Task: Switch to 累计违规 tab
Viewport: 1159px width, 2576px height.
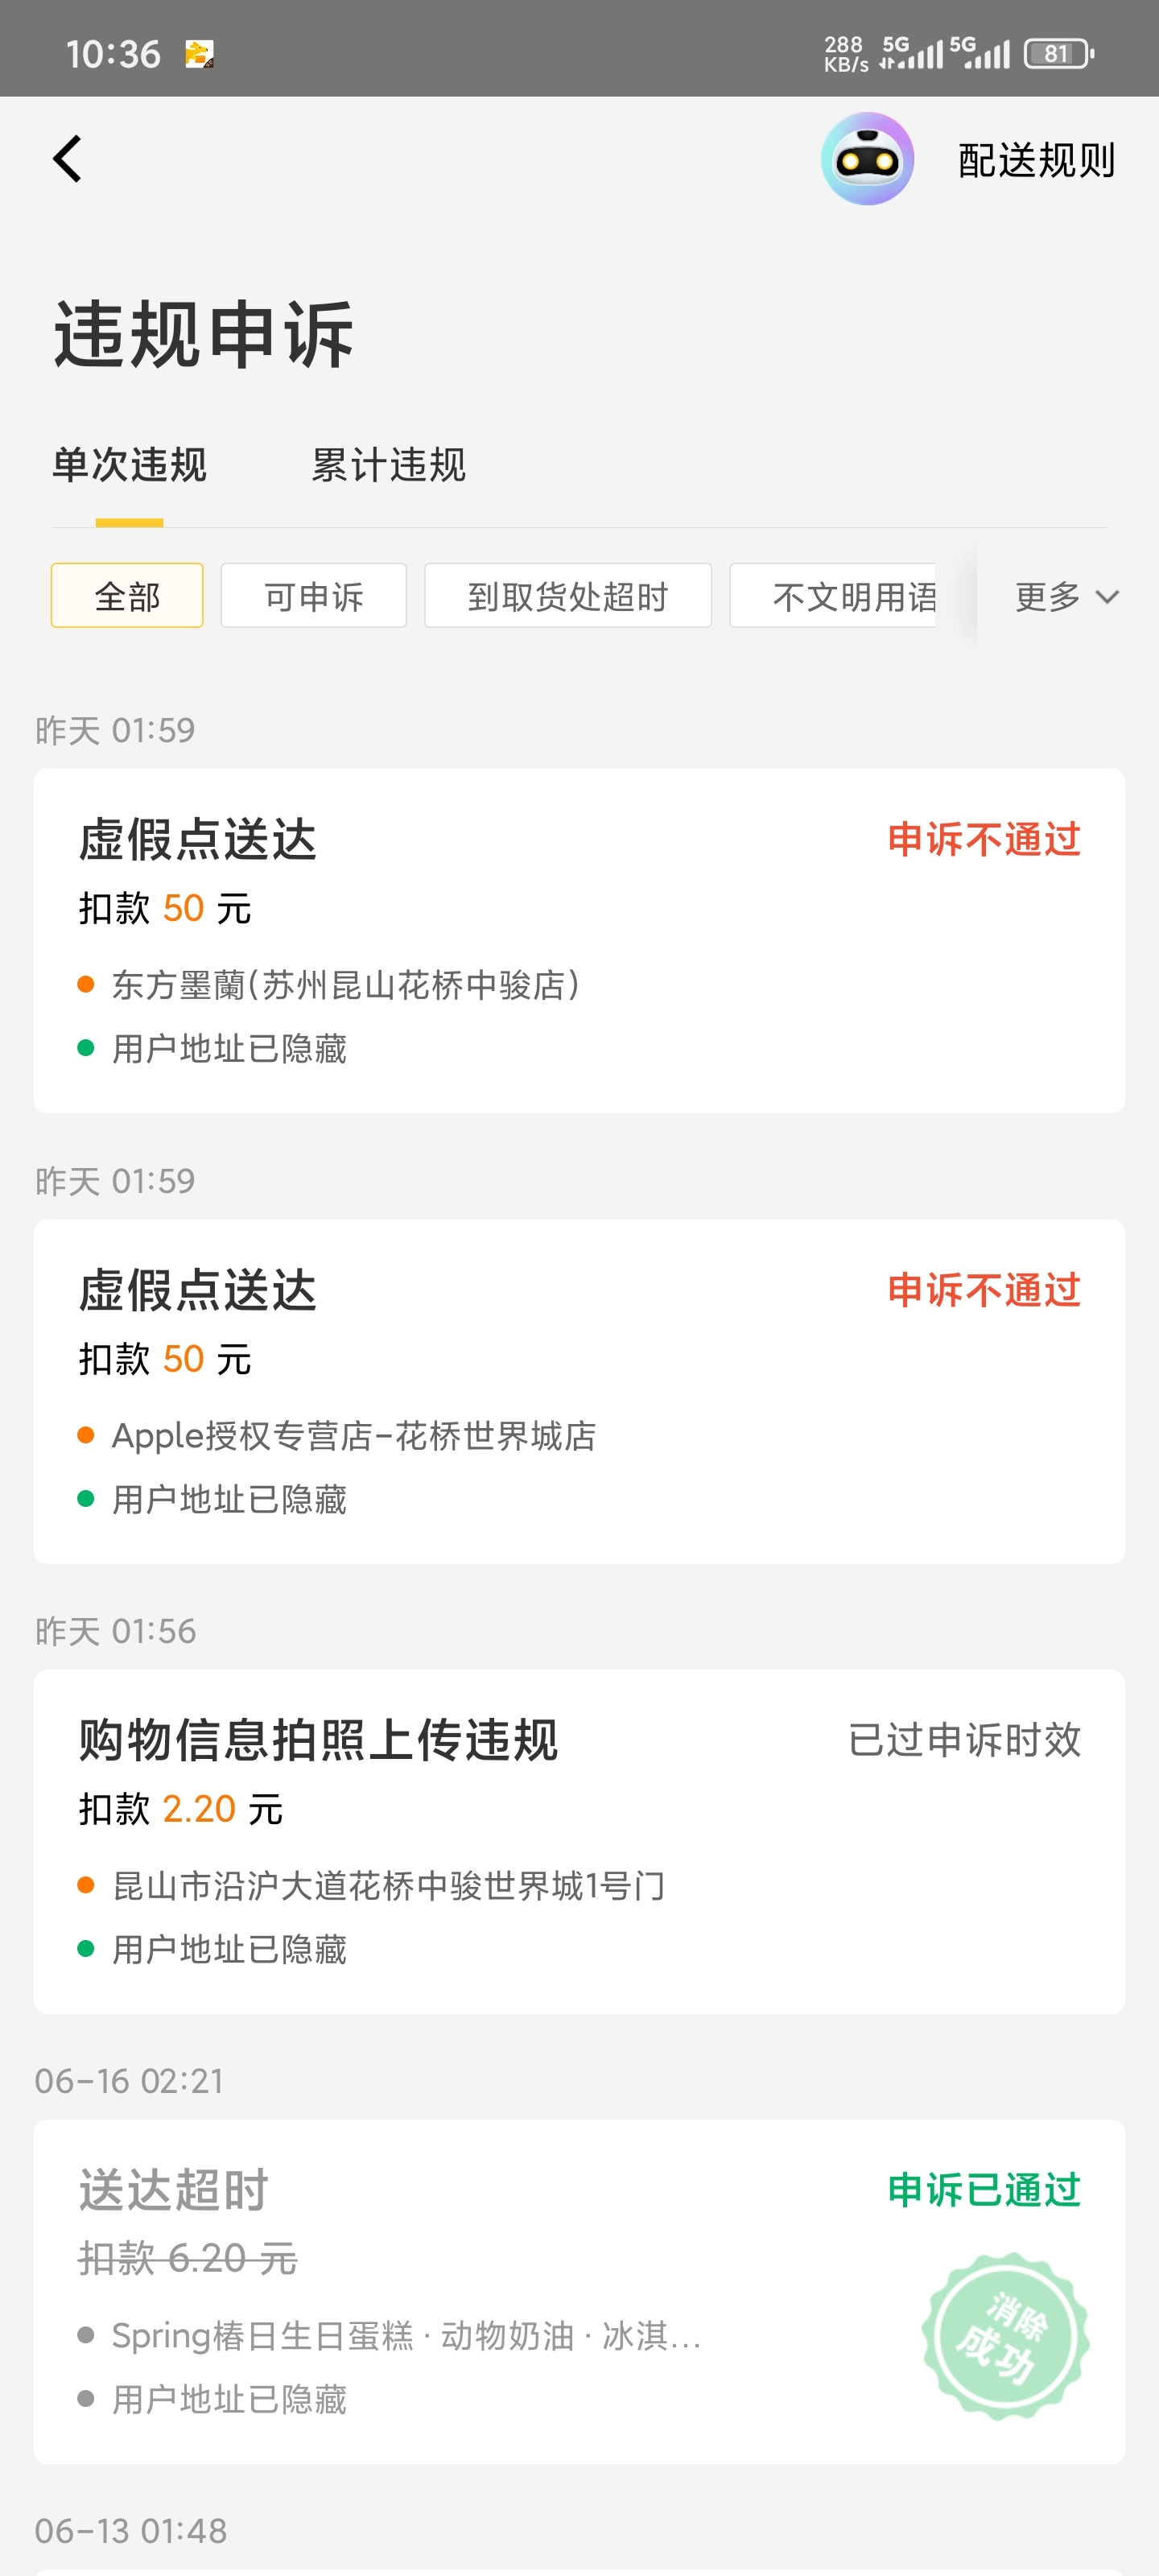Action: [x=388, y=465]
